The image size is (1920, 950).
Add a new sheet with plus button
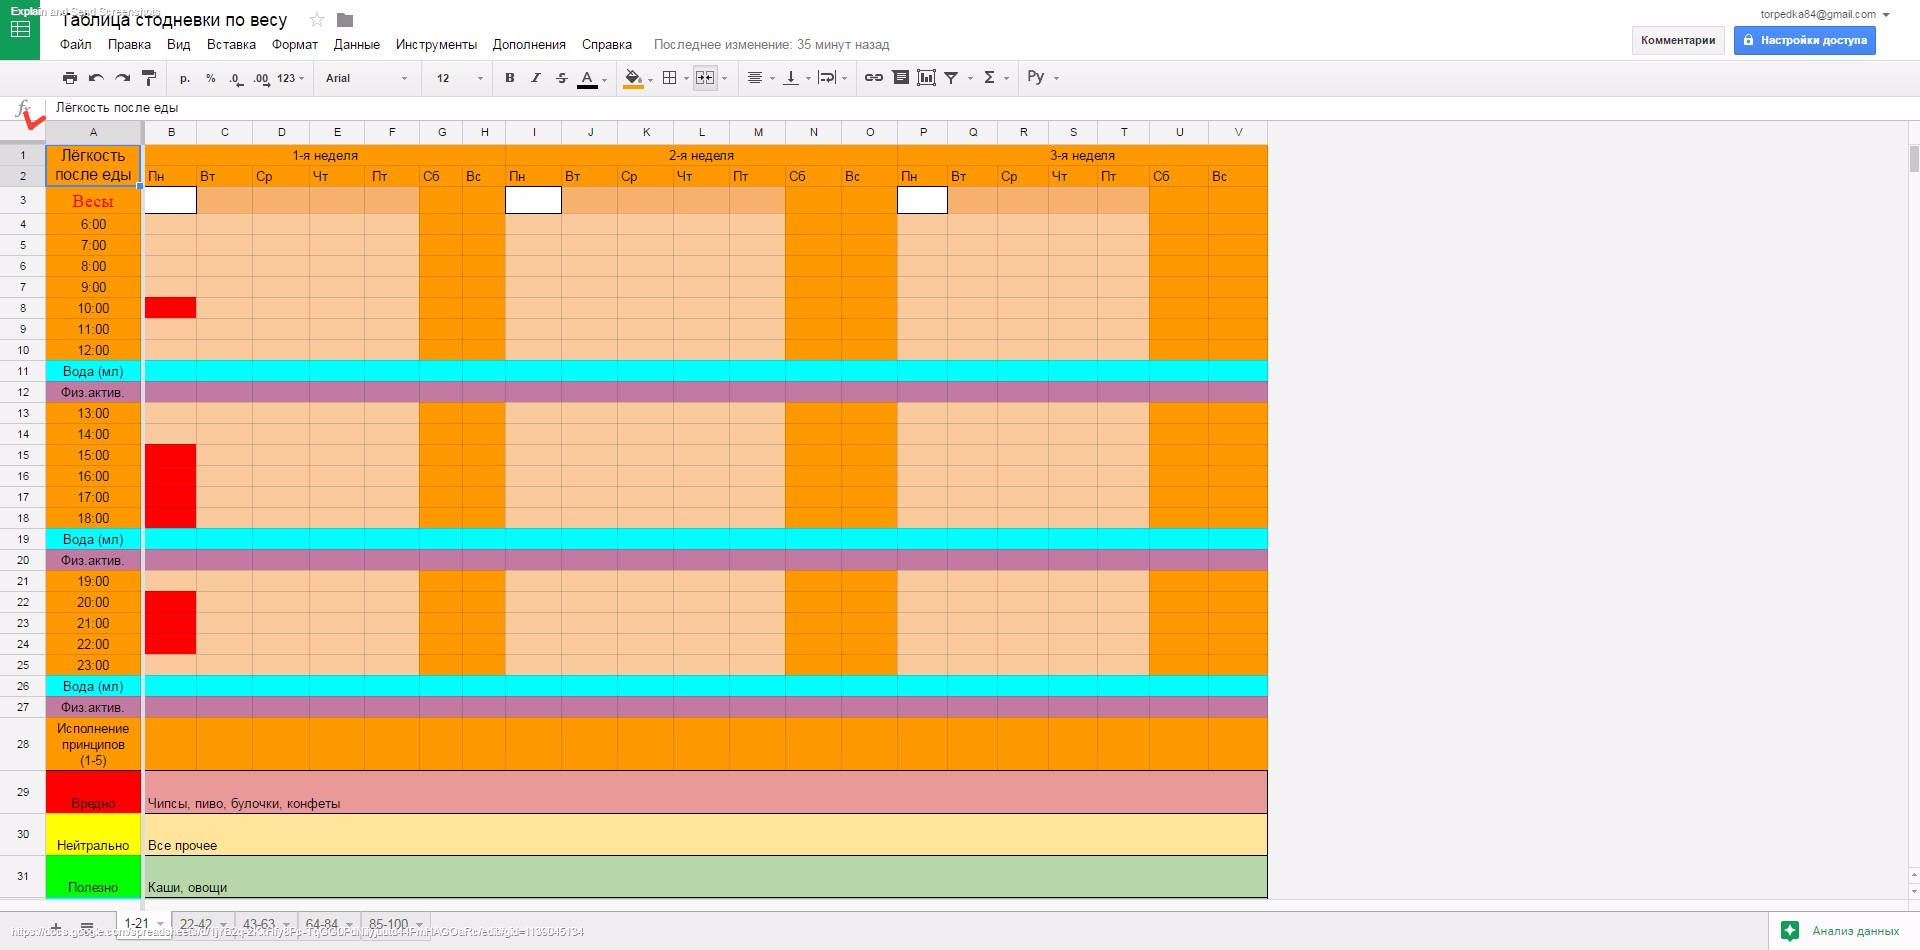click(x=56, y=926)
